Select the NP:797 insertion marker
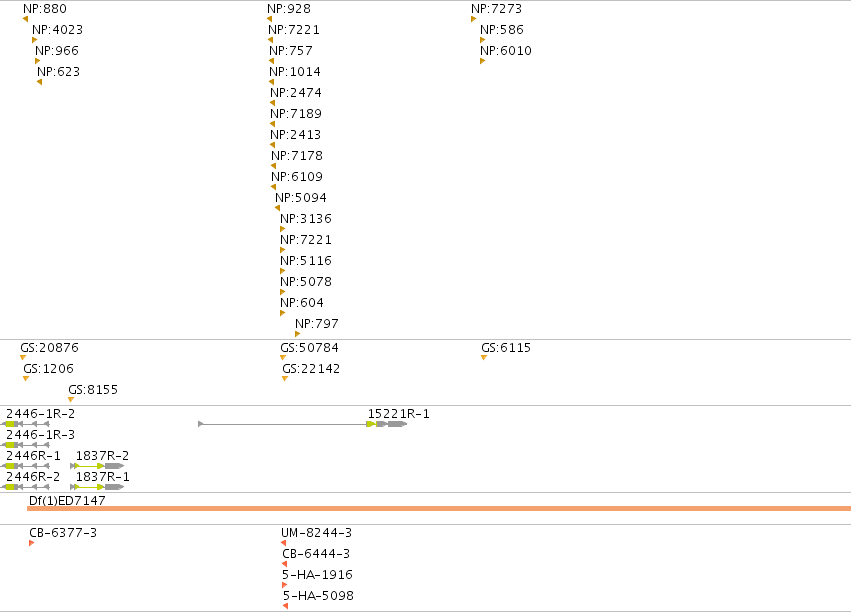The height and width of the screenshot is (612, 851). click(297, 334)
